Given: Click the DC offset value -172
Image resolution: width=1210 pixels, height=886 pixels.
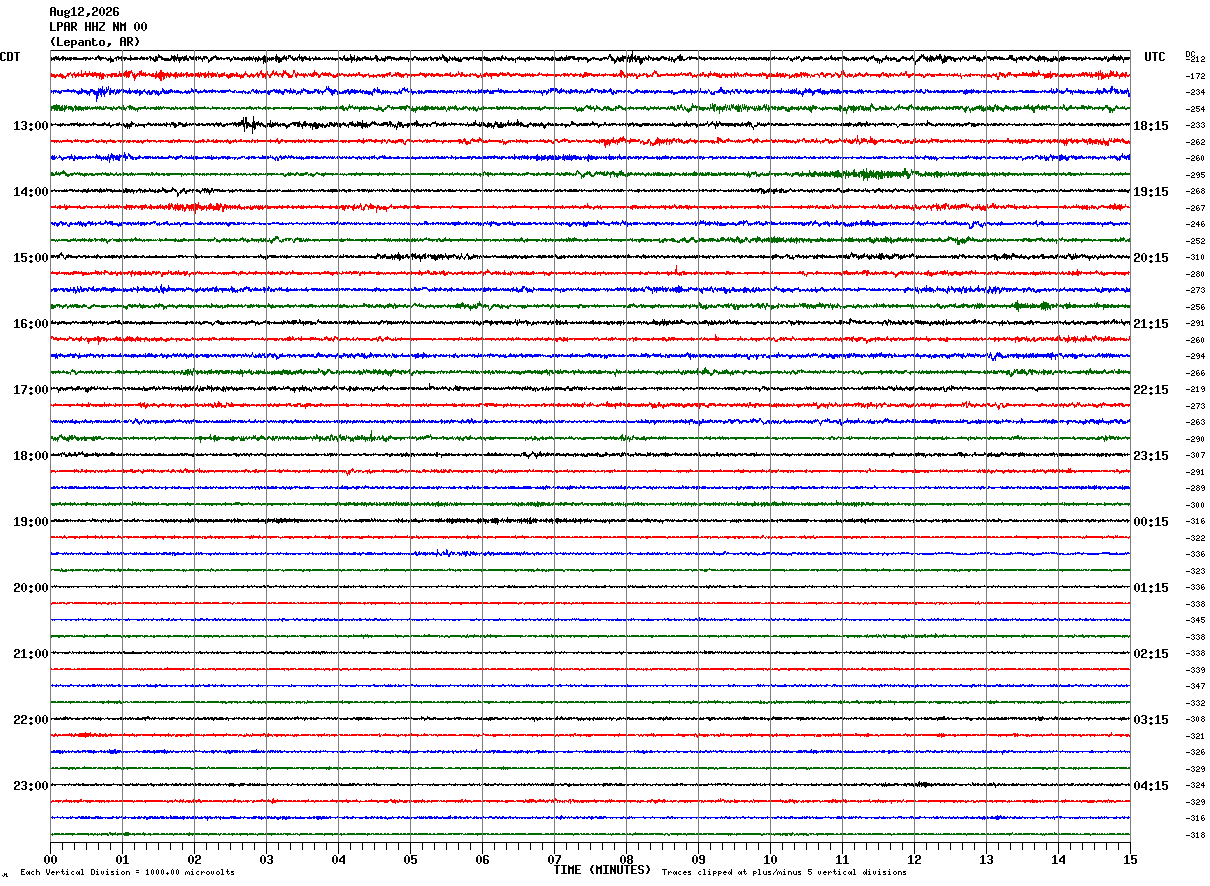Looking at the screenshot, I should tap(1195, 76).
